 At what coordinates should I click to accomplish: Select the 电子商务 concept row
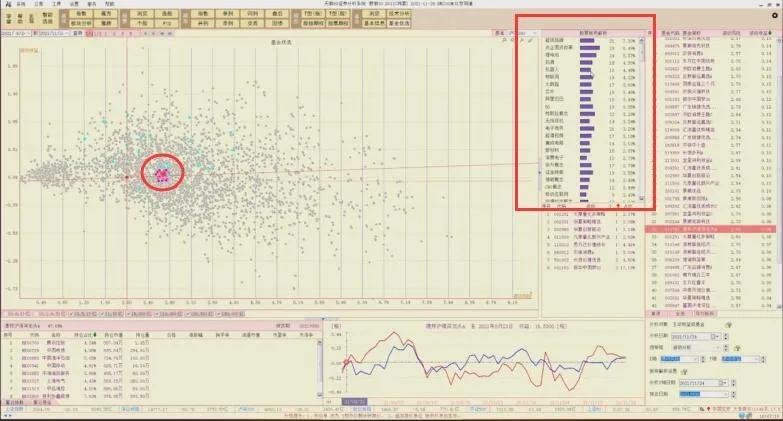(x=592, y=128)
